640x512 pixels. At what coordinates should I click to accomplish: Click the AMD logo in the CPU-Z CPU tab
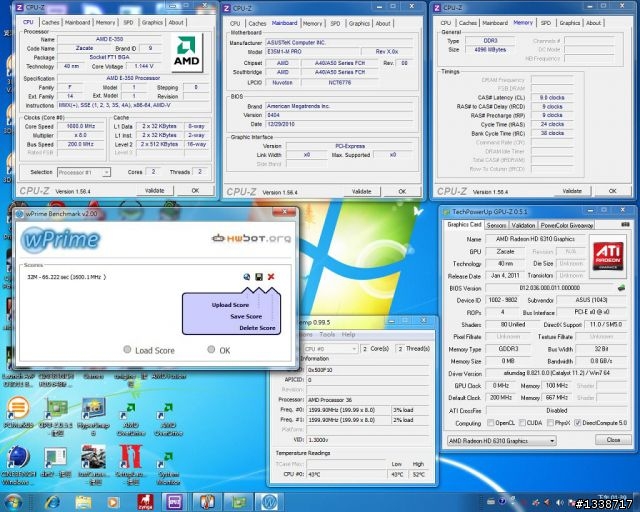(187, 53)
